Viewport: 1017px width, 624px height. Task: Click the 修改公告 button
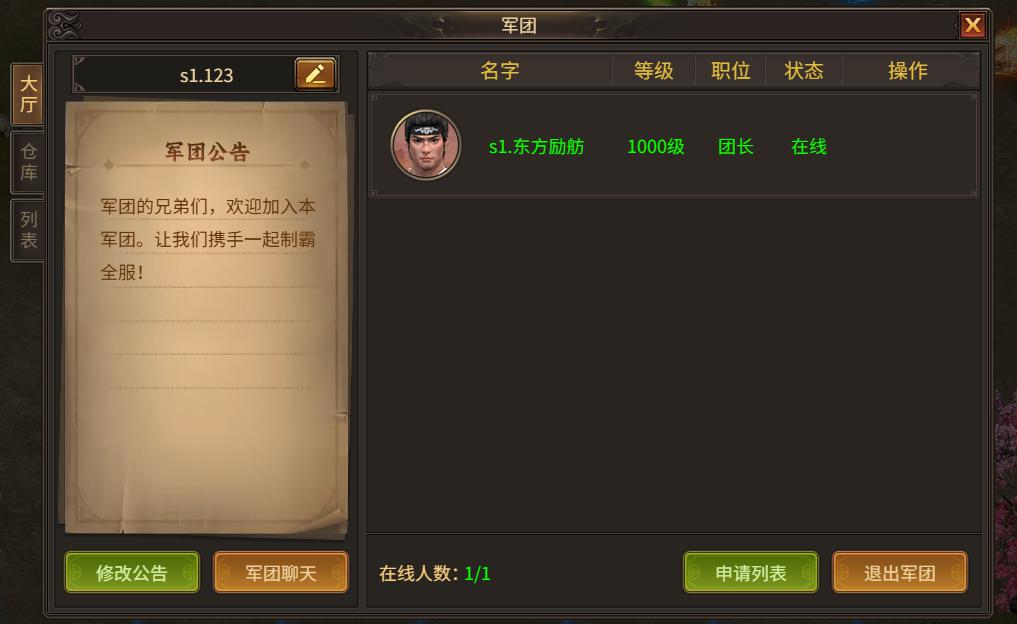point(132,572)
